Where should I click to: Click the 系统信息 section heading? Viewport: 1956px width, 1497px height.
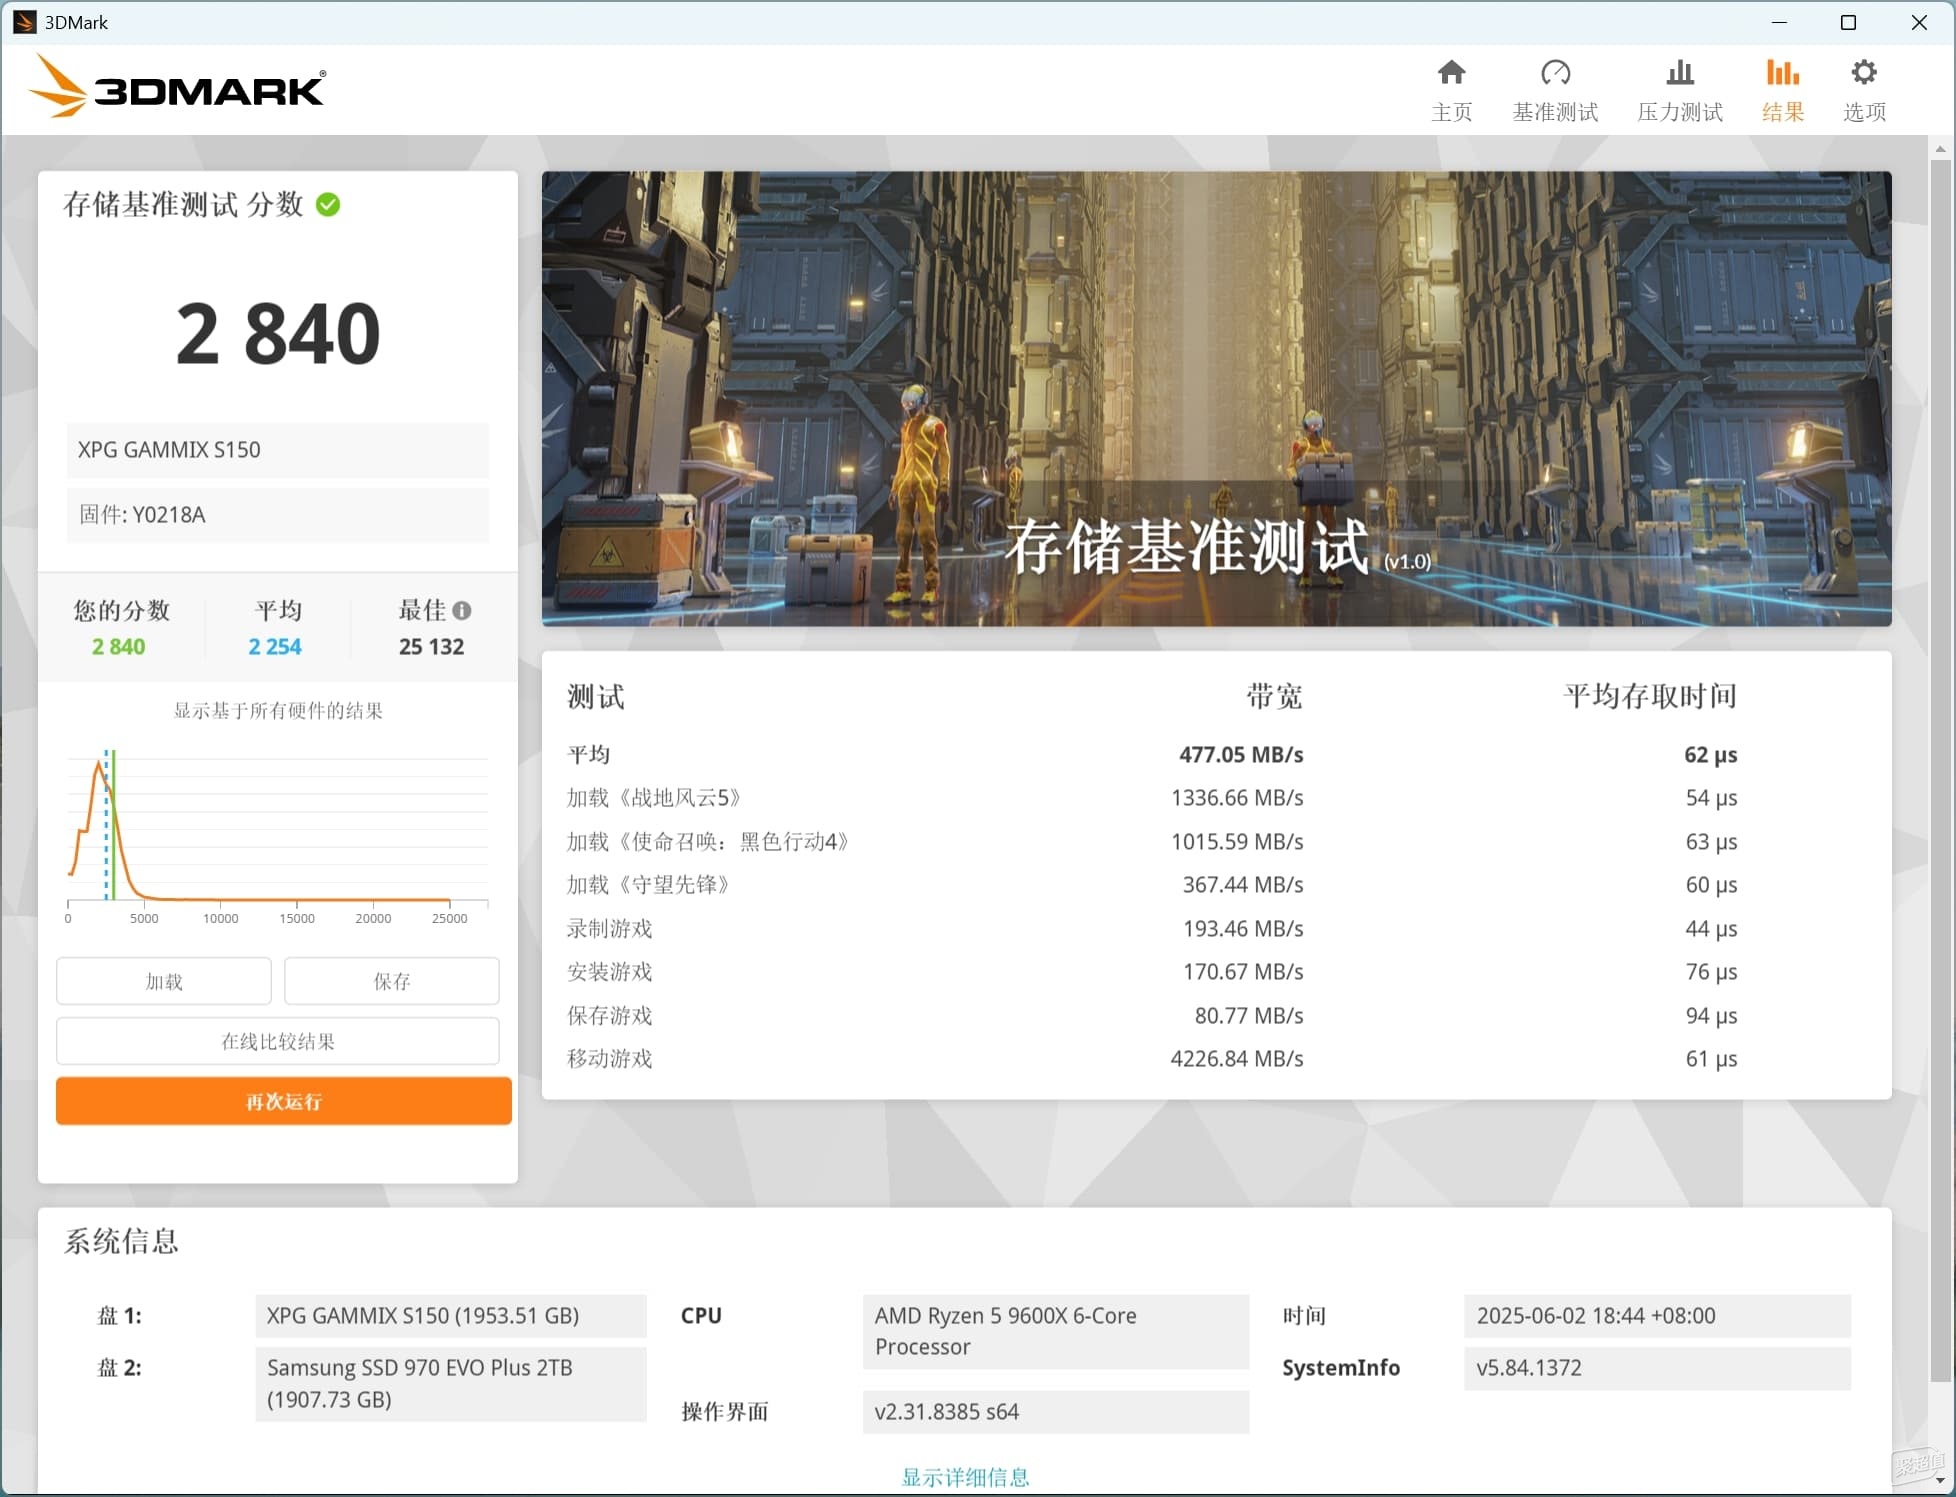122,1241
